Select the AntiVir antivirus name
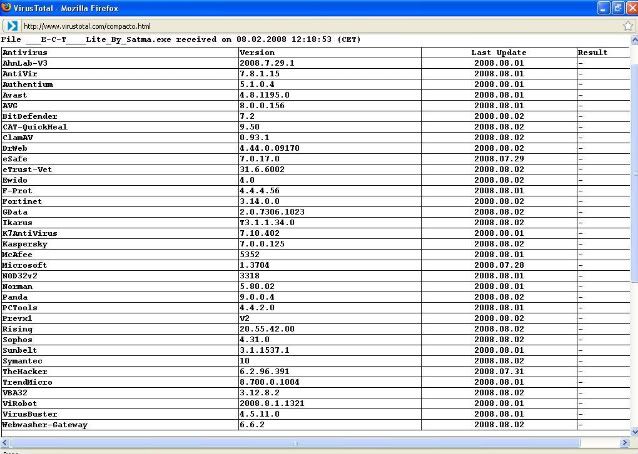Viewport: 638px width, 454px height. [20, 74]
